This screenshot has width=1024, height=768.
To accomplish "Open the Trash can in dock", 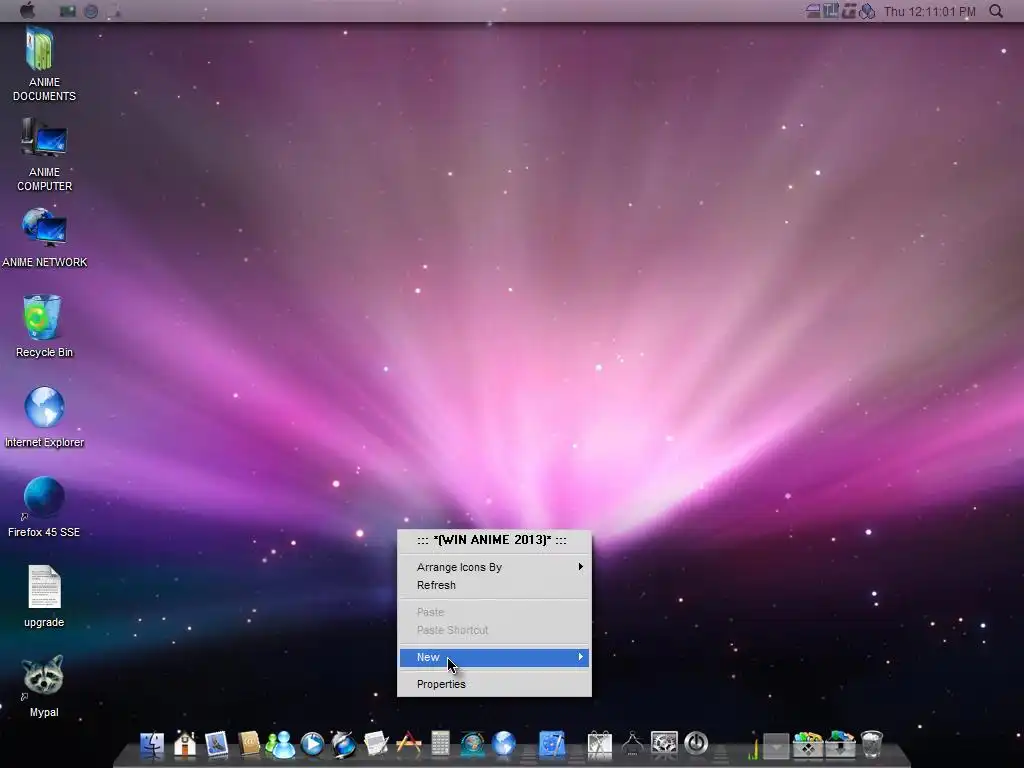I will pos(872,744).
